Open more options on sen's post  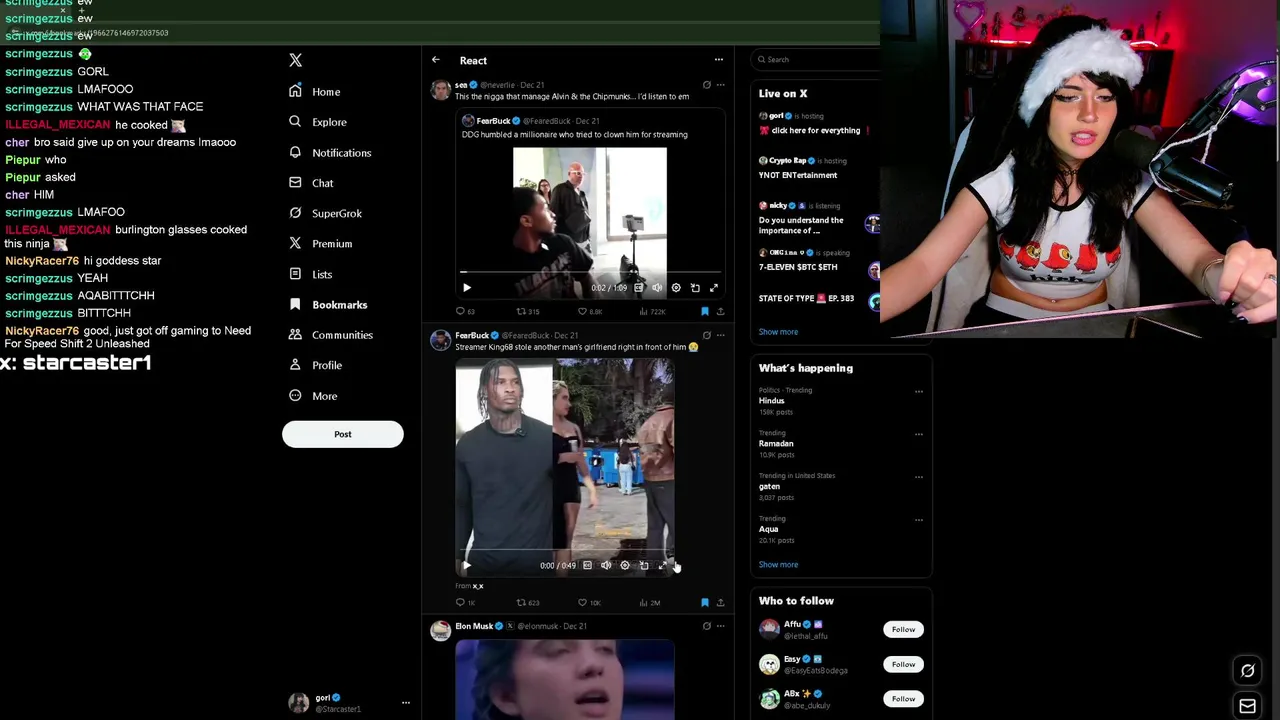pos(720,85)
